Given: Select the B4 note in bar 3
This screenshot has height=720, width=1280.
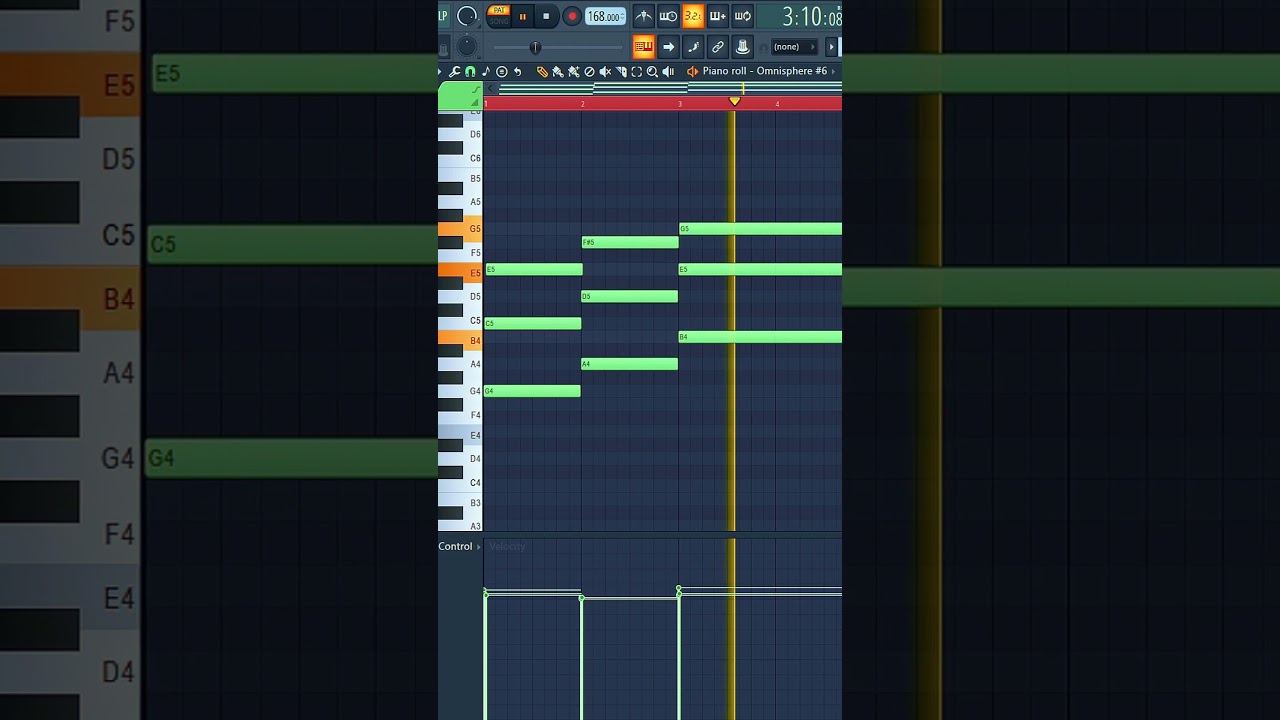Looking at the screenshot, I should [760, 337].
